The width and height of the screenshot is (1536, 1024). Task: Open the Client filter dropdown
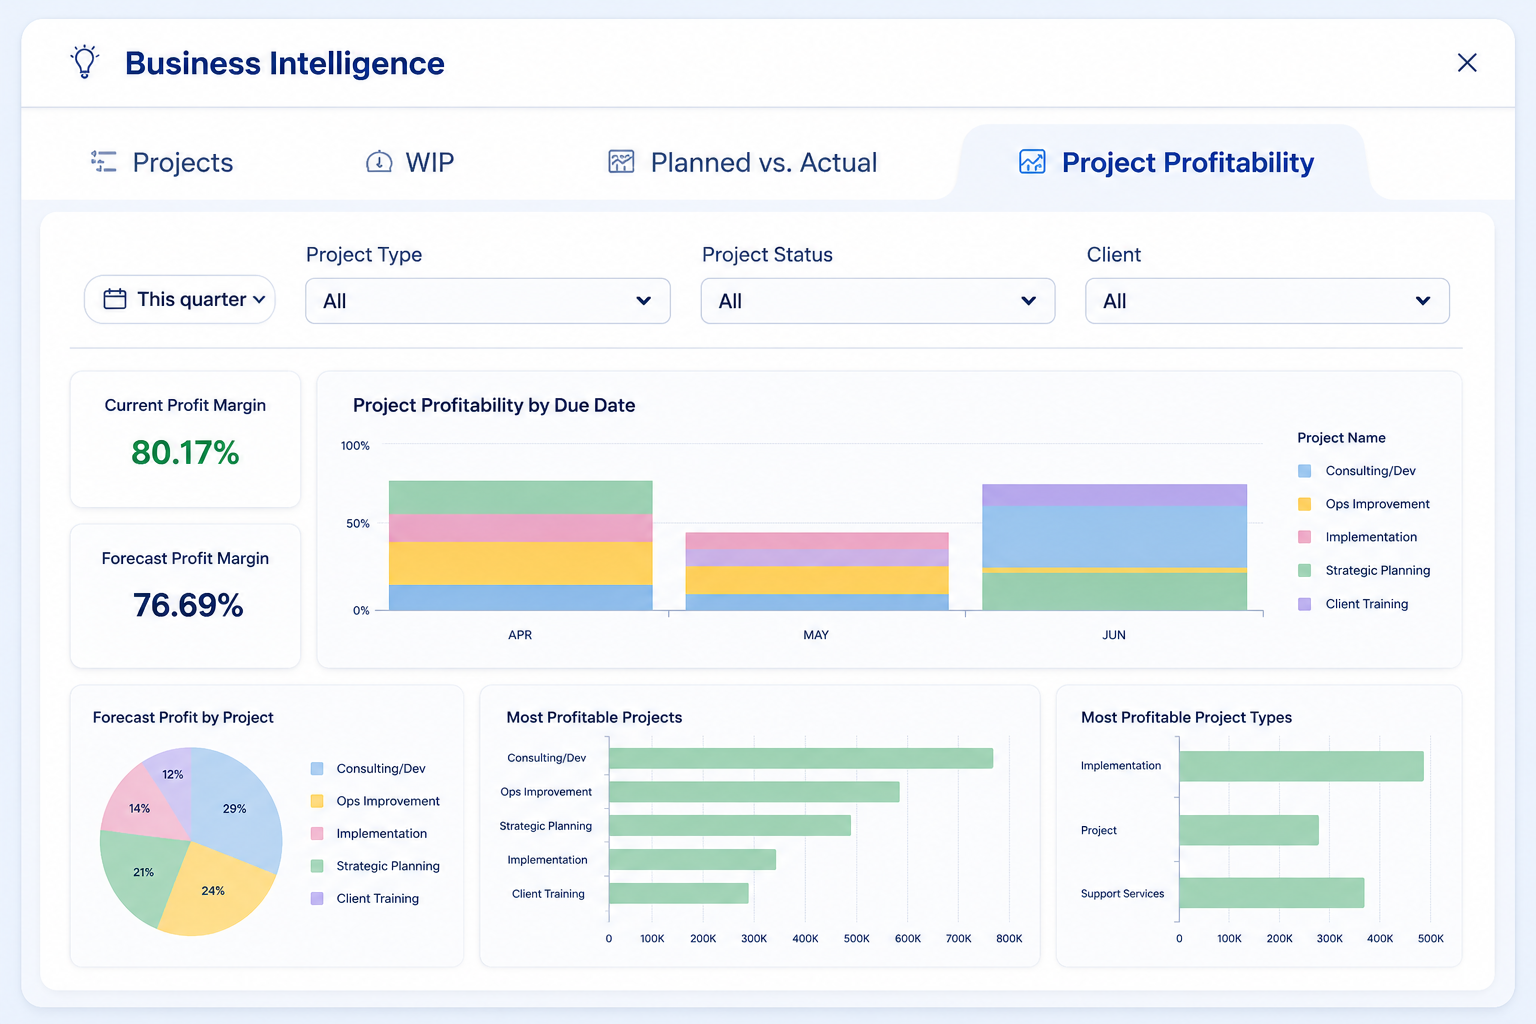(1267, 301)
